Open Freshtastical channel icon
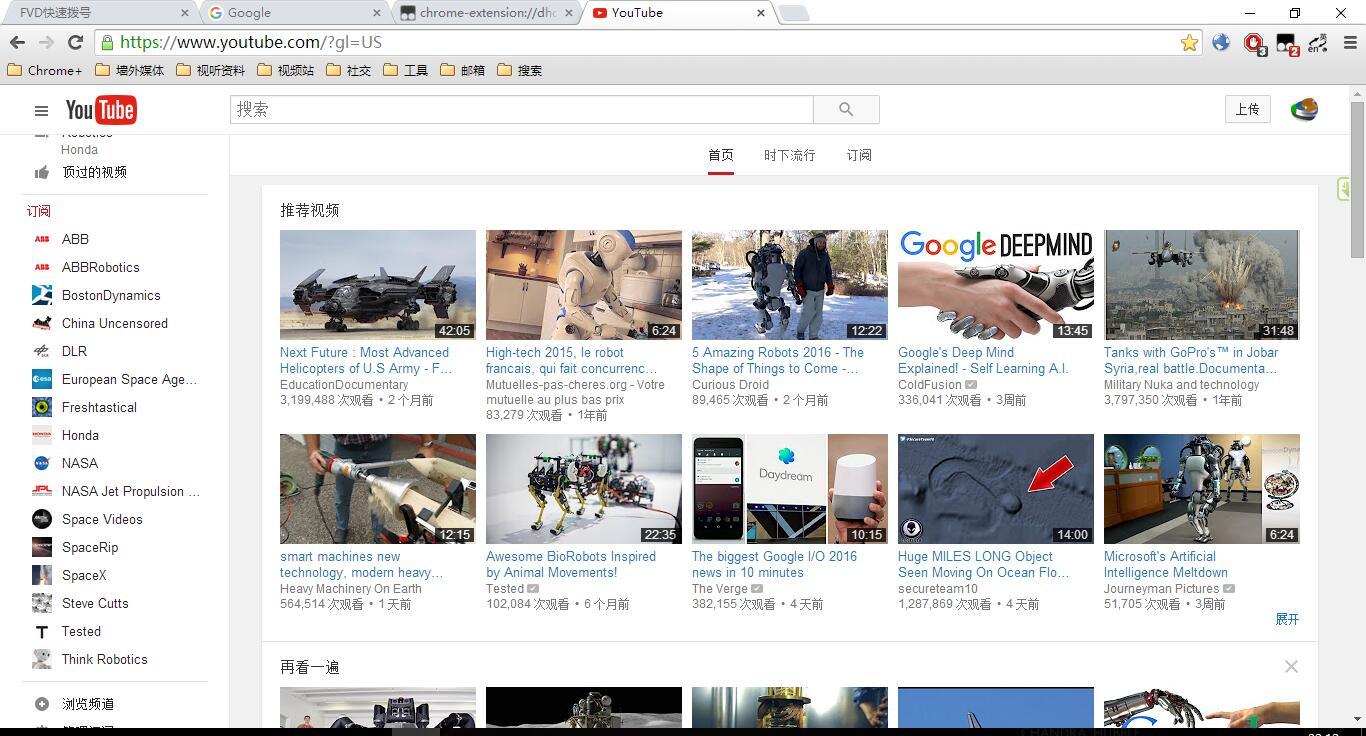1366x736 pixels. tap(42, 407)
